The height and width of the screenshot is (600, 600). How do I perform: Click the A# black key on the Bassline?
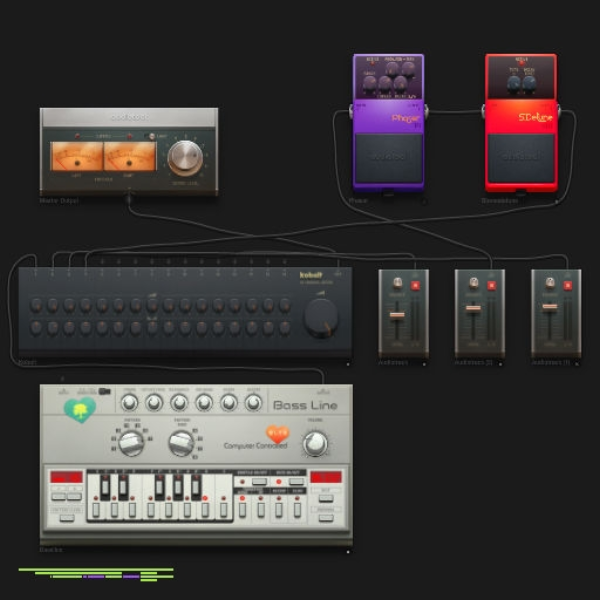196,487
